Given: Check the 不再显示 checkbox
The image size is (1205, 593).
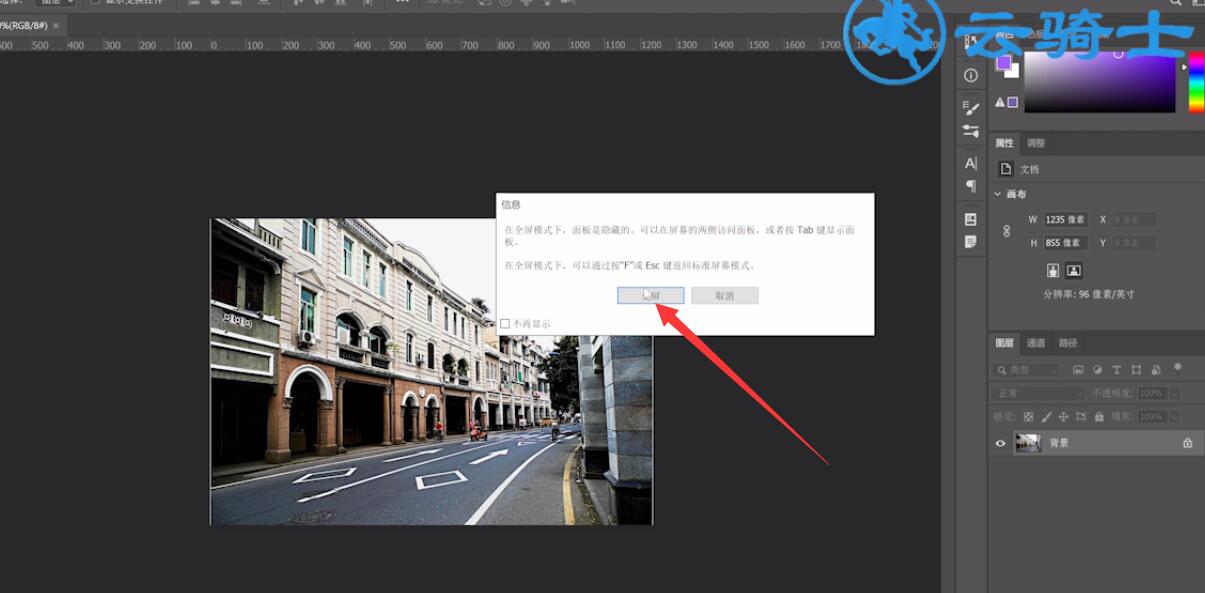Looking at the screenshot, I should (x=505, y=324).
